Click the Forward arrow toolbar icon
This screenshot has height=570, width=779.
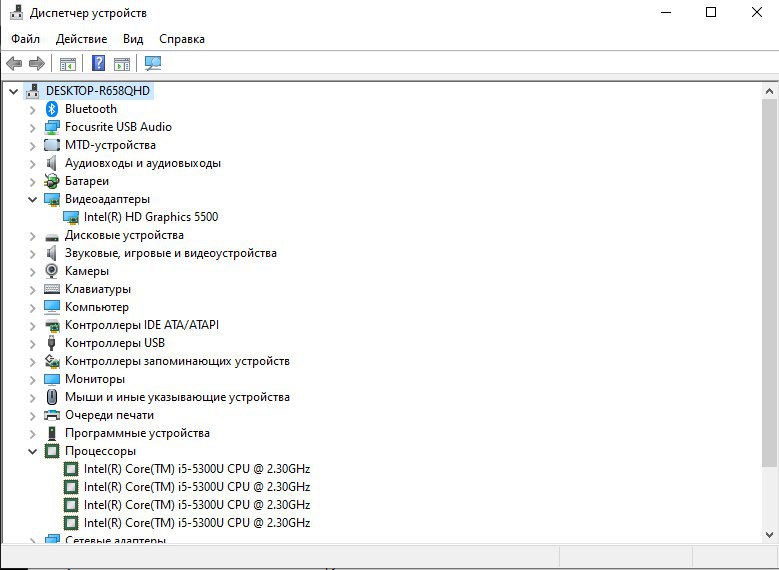pyautogui.click(x=37, y=63)
